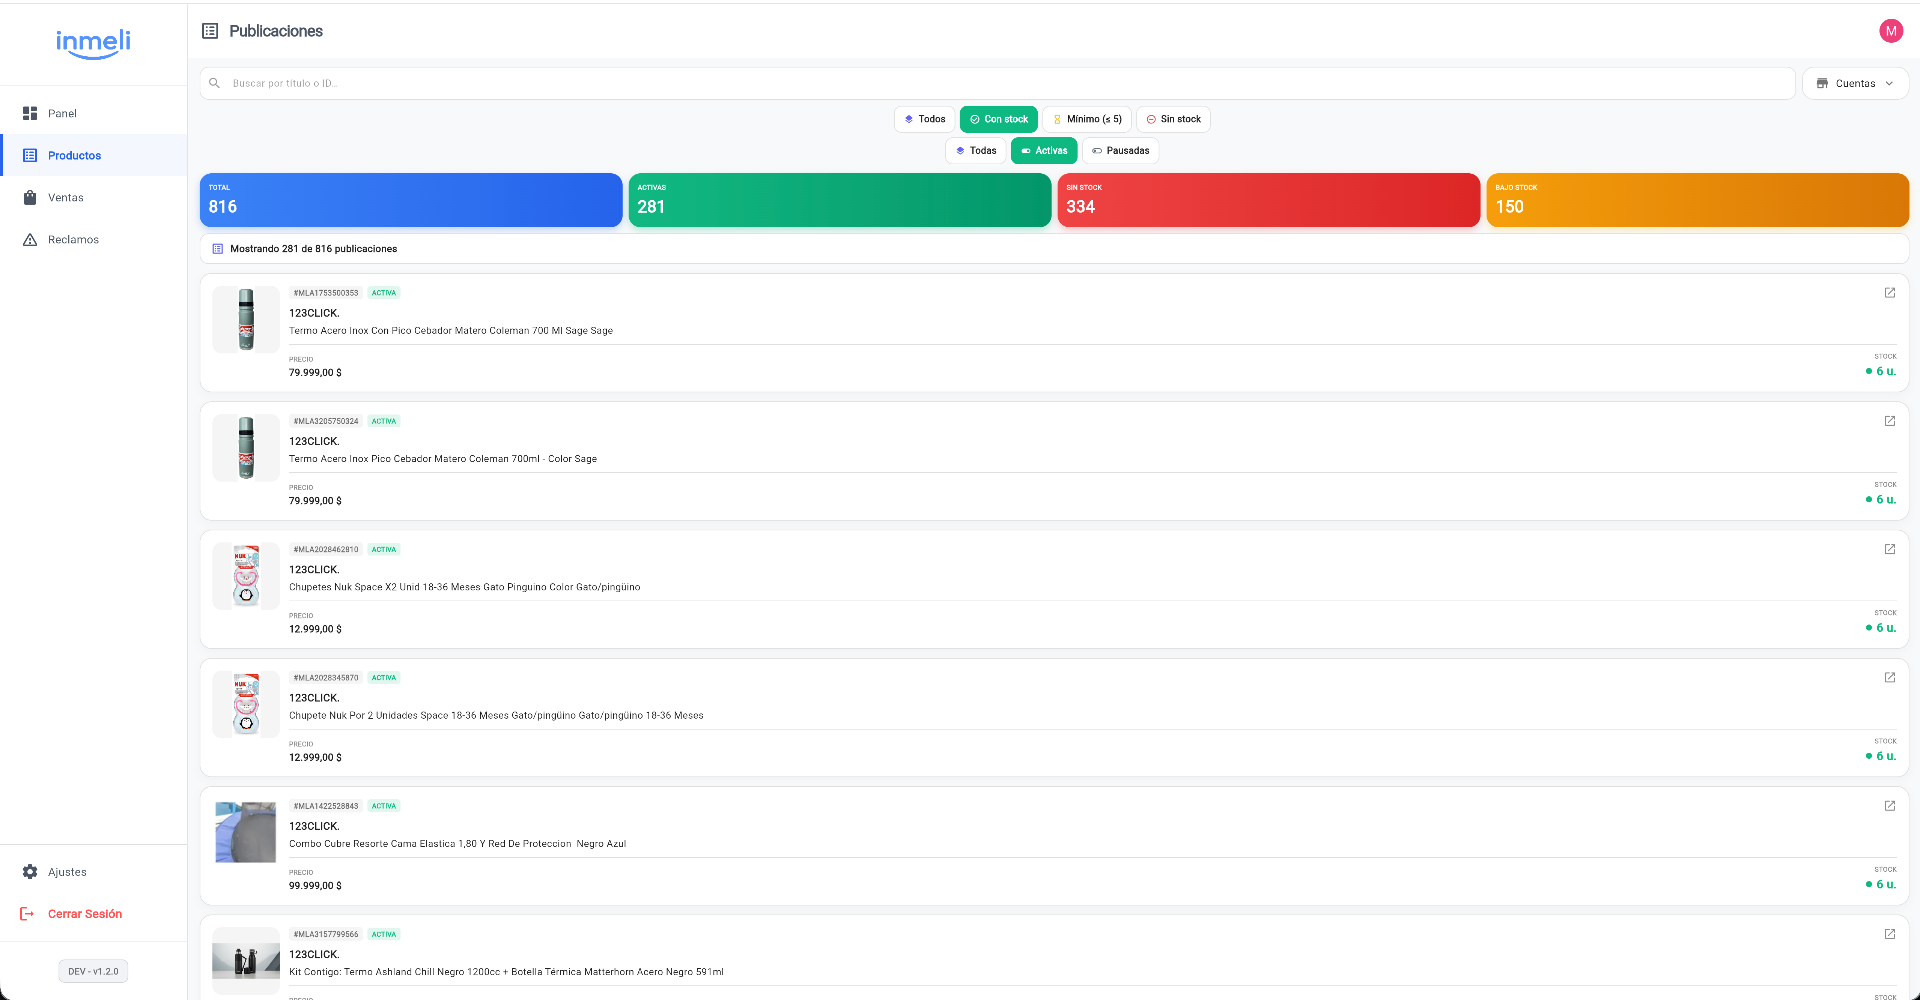The height and width of the screenshot is (1000, 1920).
Task: Click the Bajo Stock 150 summary card
Action: [1698, 200]
